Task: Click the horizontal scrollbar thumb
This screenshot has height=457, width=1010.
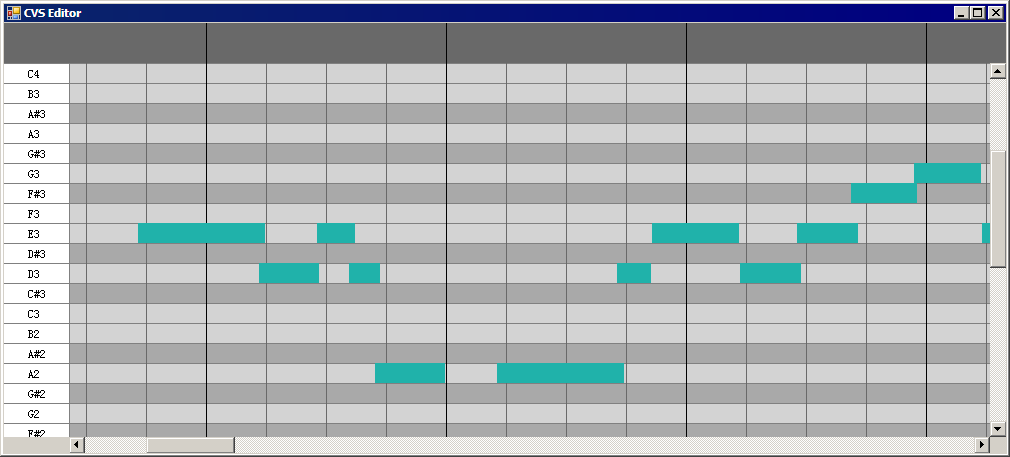Action: [191, 444]
